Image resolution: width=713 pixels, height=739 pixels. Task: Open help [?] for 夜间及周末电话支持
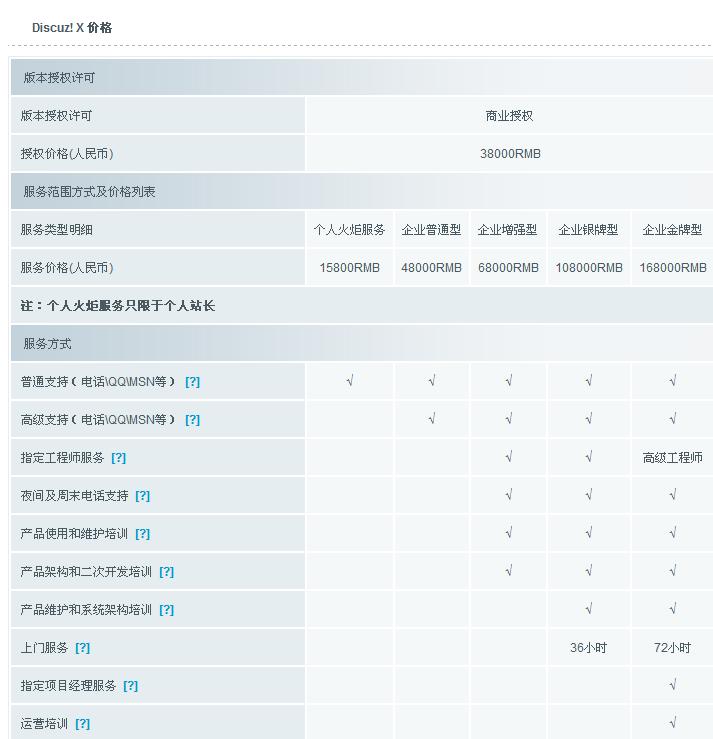tap(142, 496)
